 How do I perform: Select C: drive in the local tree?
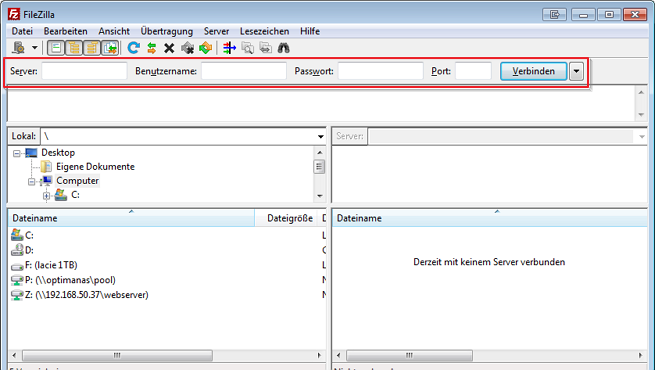[x=75, y=195]
